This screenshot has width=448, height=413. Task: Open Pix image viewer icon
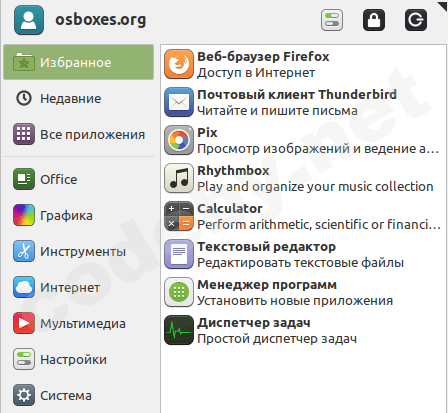(x=179, y=140)
